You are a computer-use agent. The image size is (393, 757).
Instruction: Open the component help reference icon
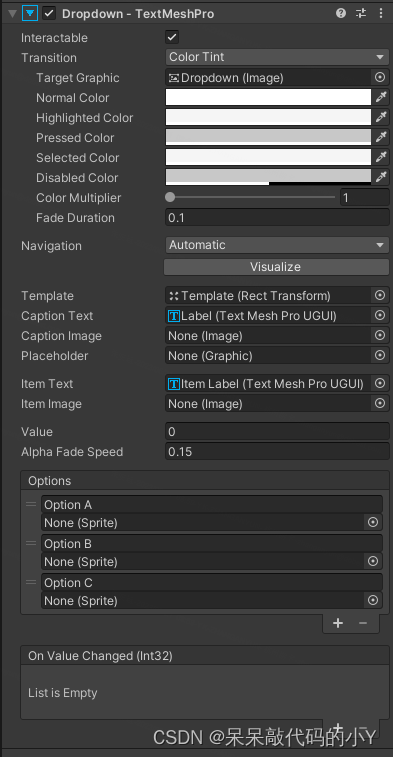341,14
